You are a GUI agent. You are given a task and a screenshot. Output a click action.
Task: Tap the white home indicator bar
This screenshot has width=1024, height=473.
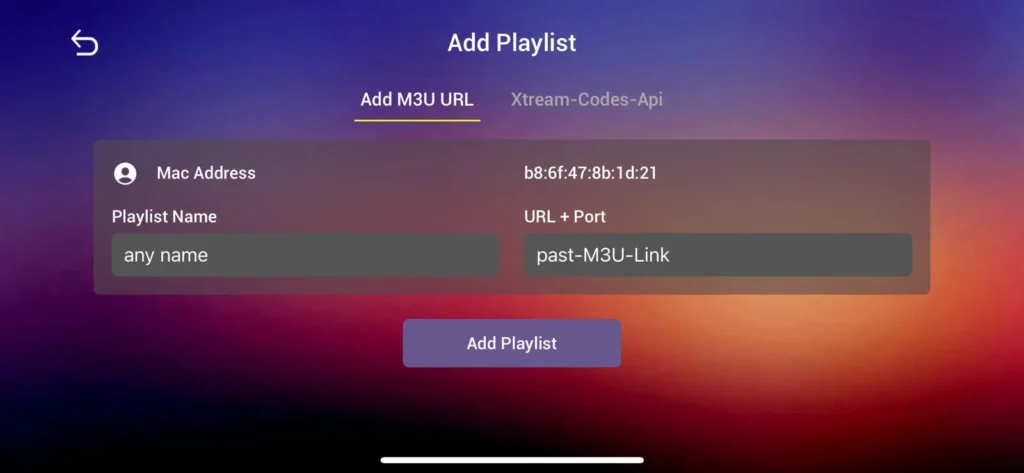(x=512, y=460)
